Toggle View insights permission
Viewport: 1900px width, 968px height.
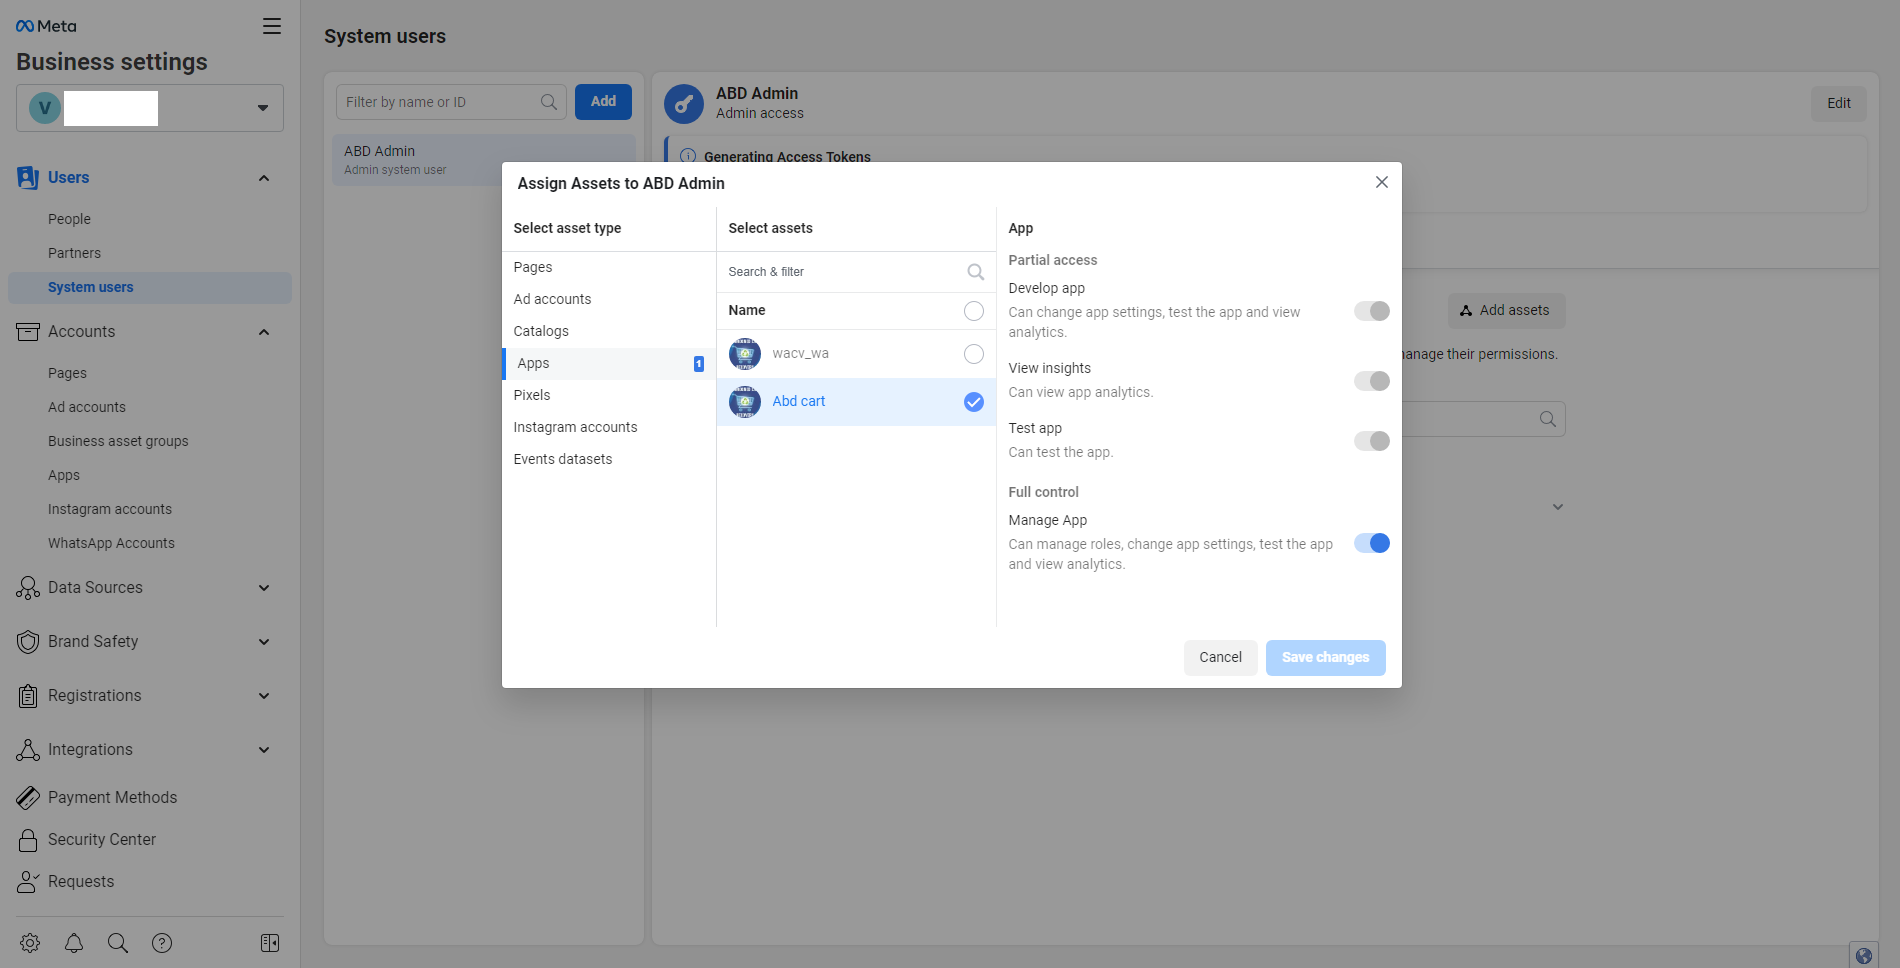pyautogui.click(x=1372, y=381)
